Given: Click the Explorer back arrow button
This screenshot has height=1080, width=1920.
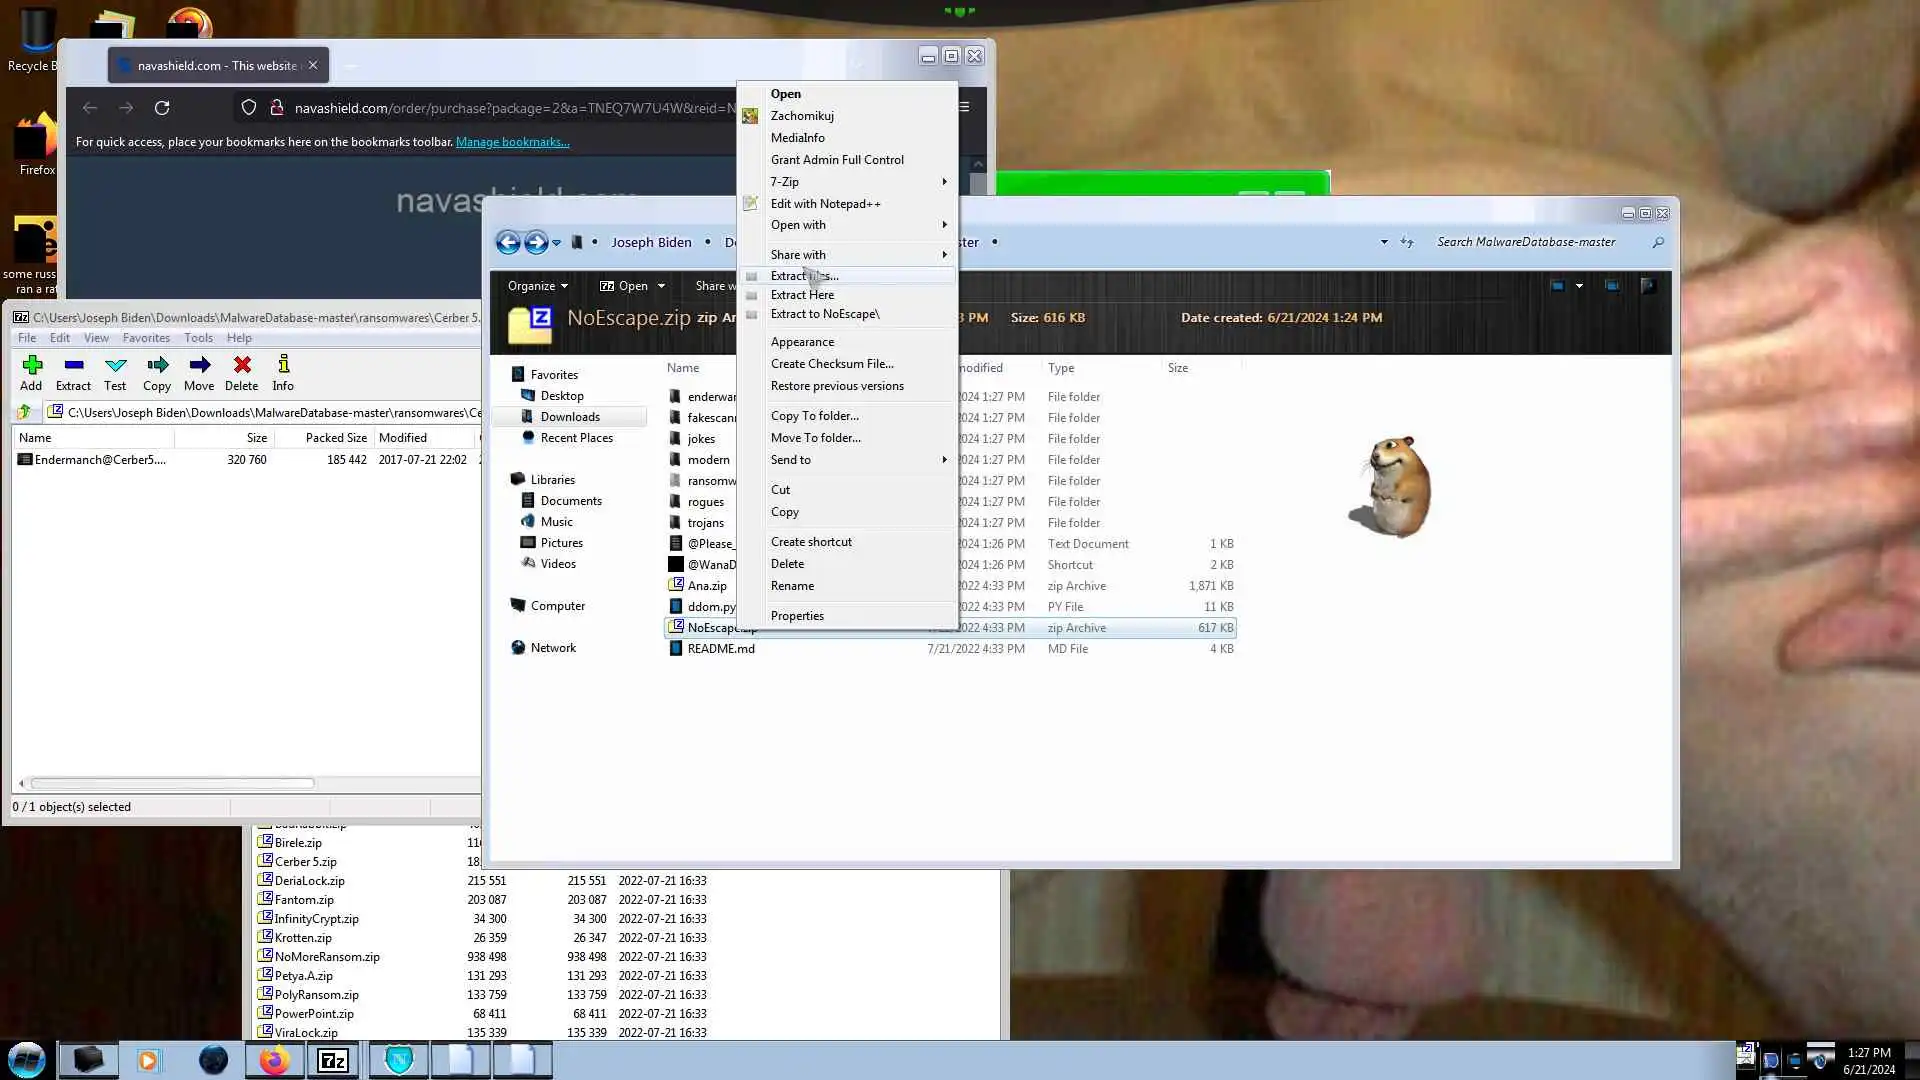Looking at the screenshot, I should (x=508, y=242).
